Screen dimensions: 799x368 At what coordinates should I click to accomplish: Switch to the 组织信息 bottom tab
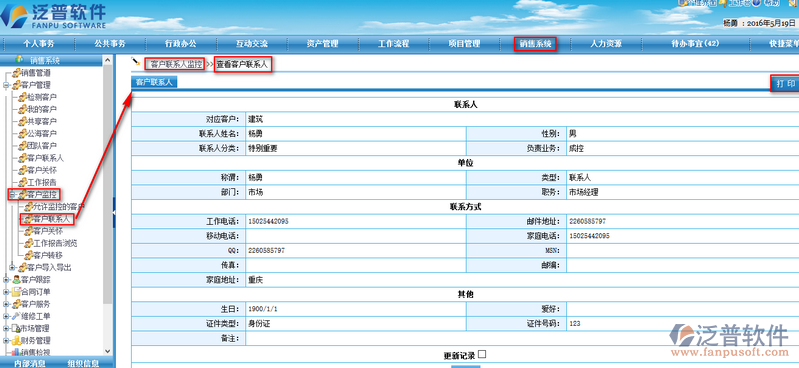pos(83,363)
